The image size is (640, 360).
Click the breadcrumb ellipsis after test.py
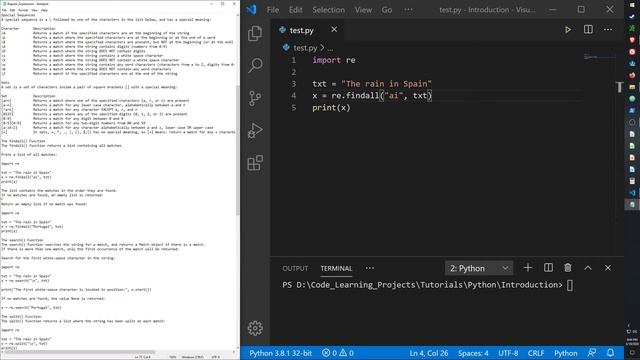coord(330,49)
